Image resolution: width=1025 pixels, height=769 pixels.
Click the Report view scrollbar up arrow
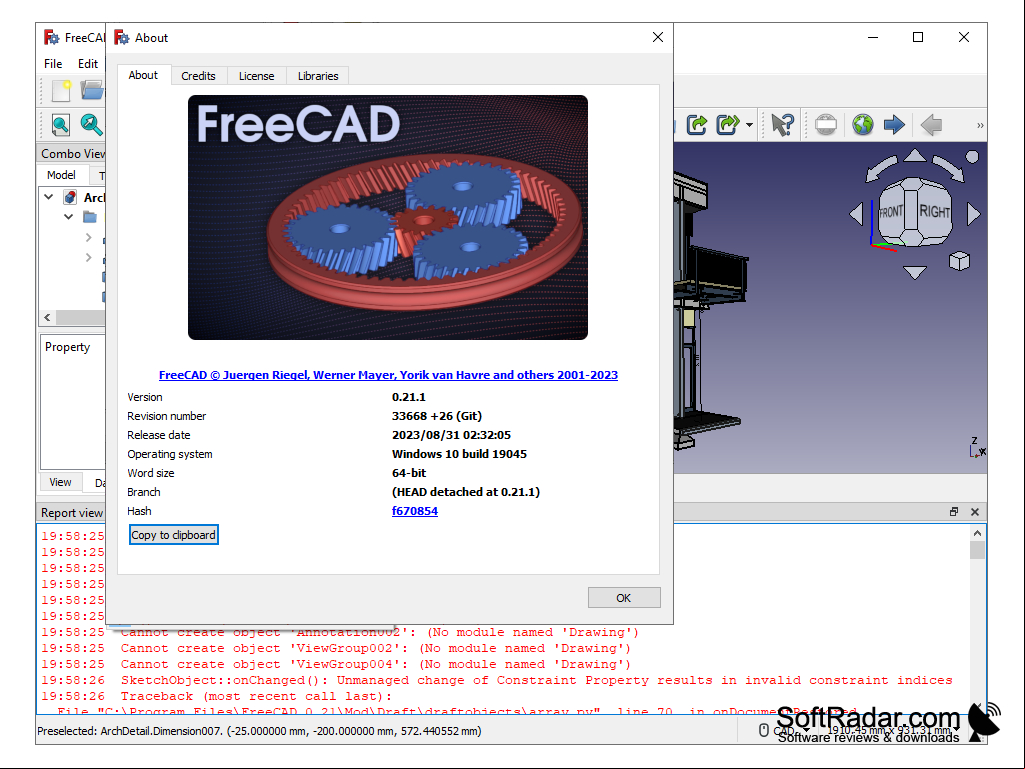point(977,533)
